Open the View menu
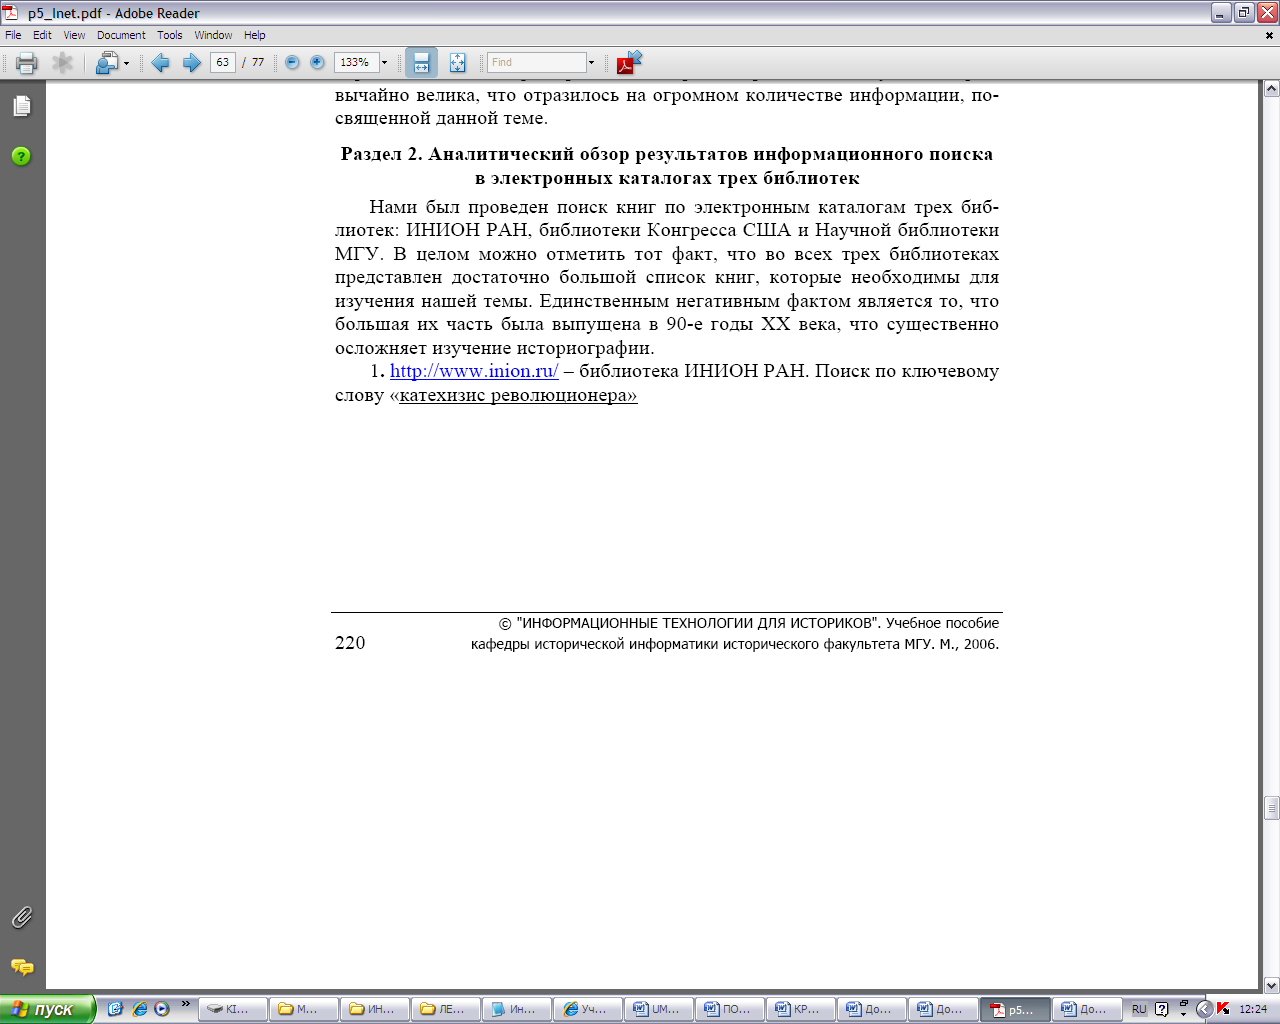1280x1024 pixels. pos(75,35)
